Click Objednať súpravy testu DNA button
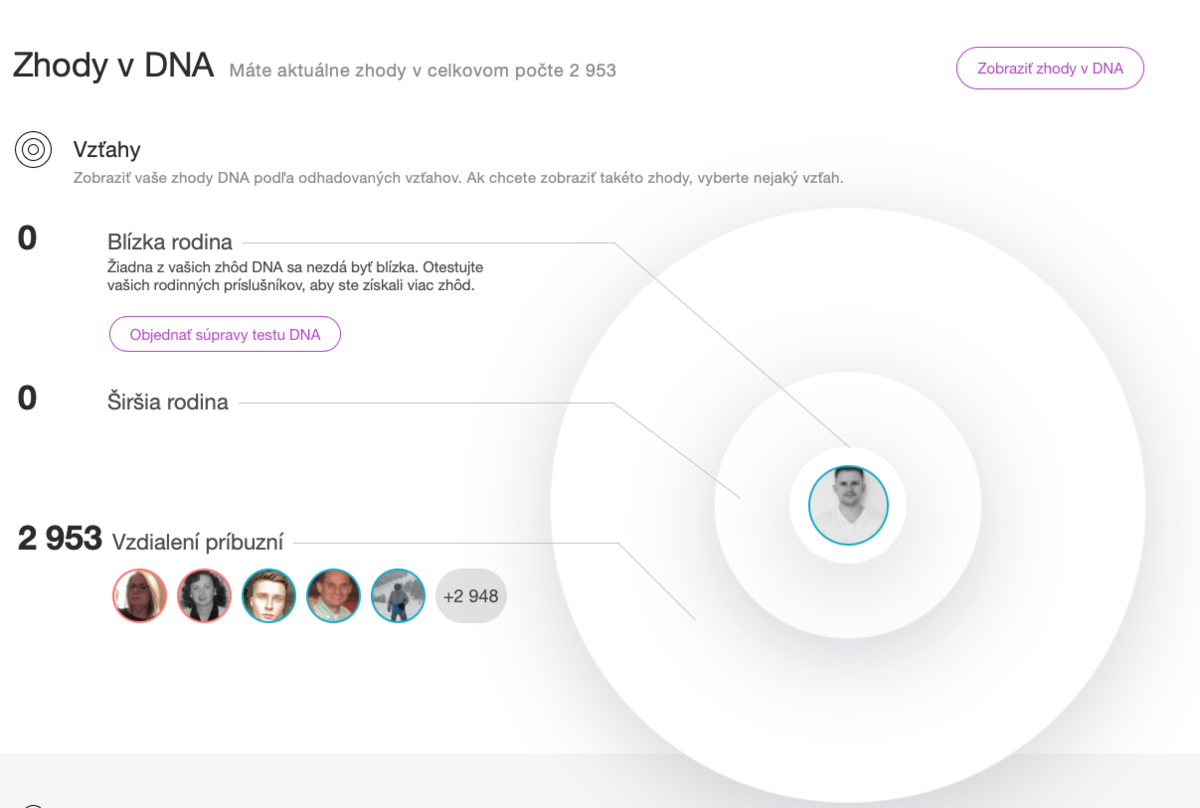 click(x=225, y=334)
